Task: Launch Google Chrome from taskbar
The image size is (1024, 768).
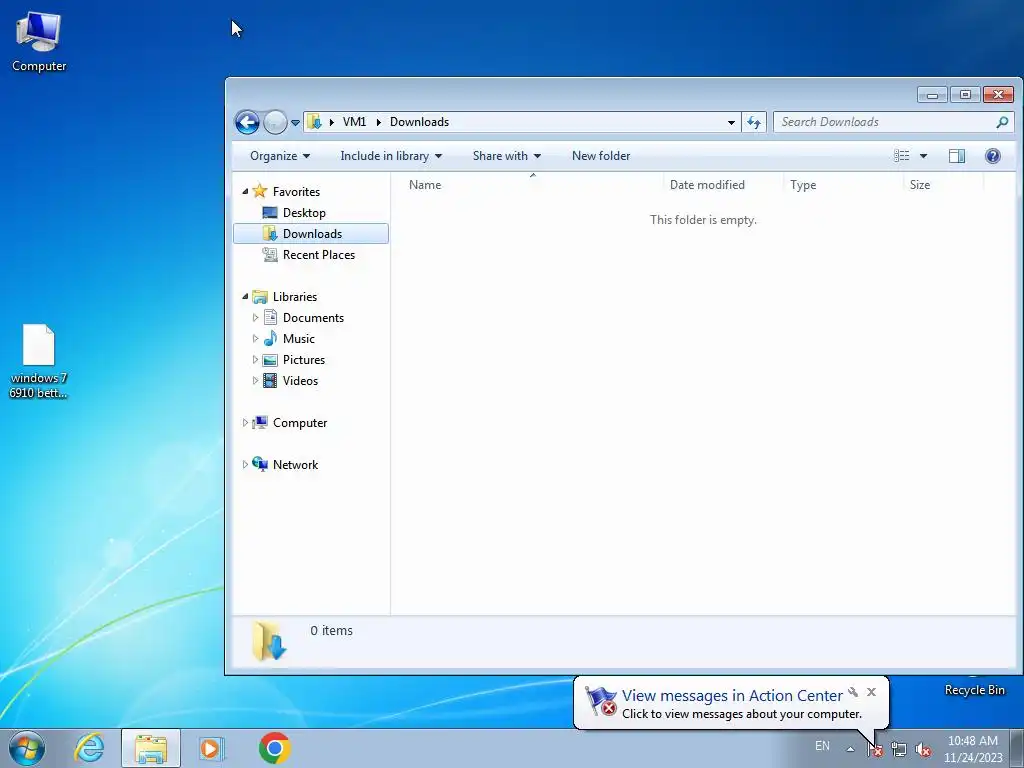Action: [x=274, y=748]
